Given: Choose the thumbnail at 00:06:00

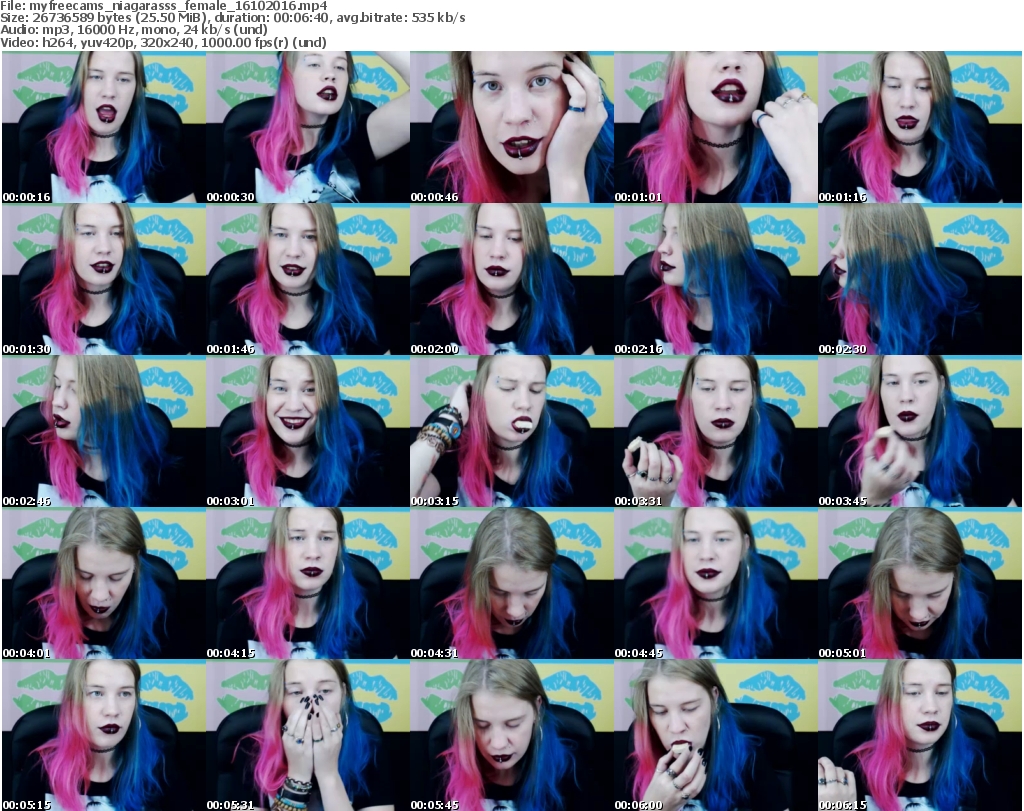Looking at the screenshot, I should 715,735.
